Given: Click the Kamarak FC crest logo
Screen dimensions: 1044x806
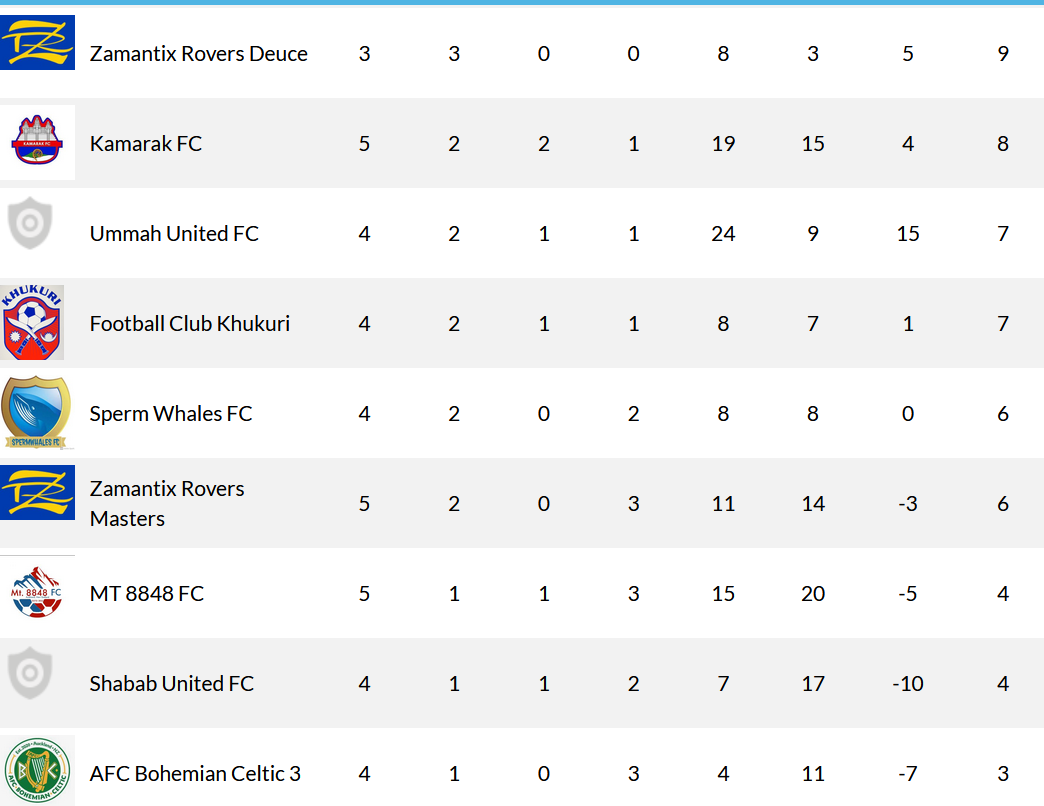Looking at the screenshot, I should pyautogui.click(x=37, y=142).
